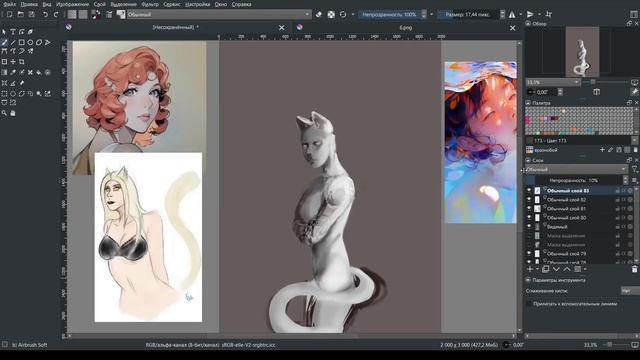
Task: Open the Слой menu
Action: tap(99, 4)
